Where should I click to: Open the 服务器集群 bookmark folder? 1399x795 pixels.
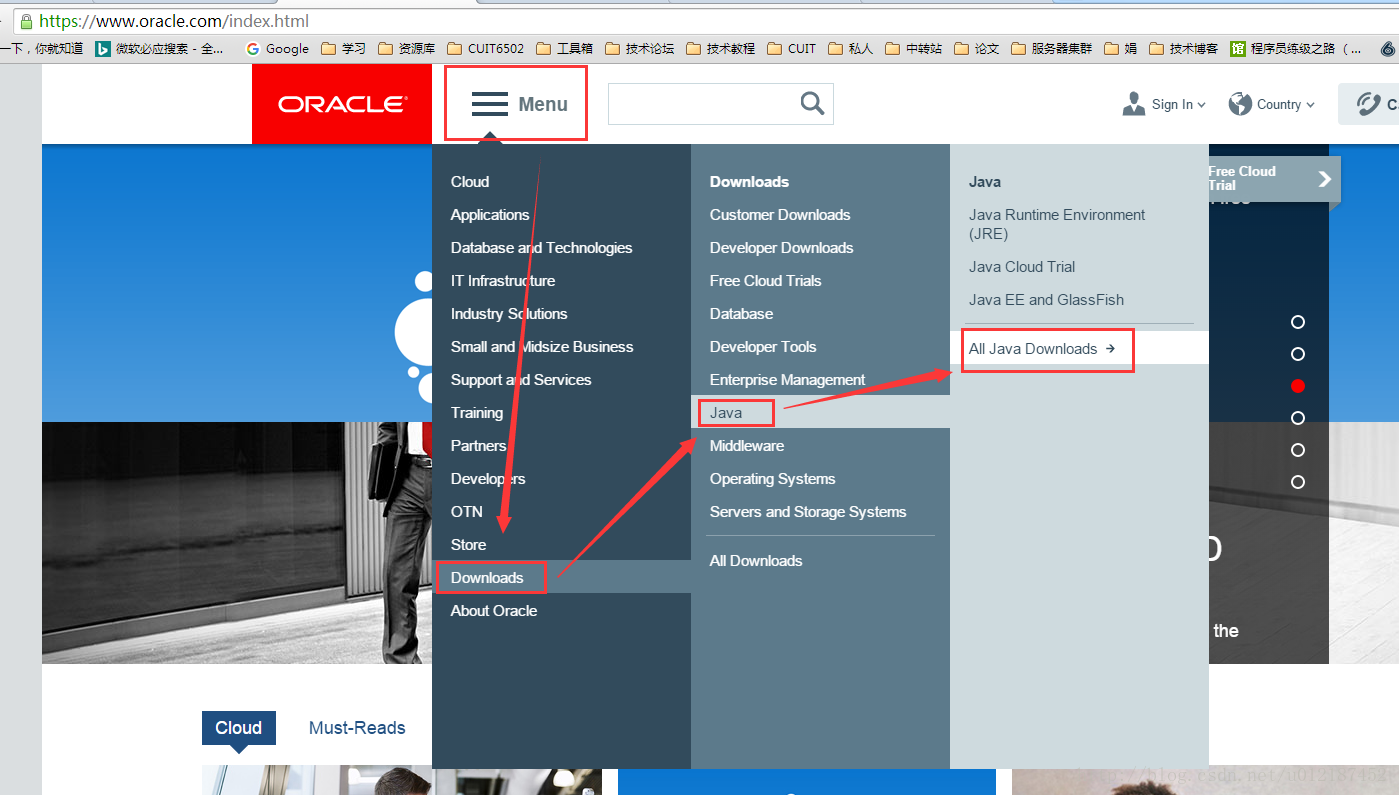pyautogui.click(x=1052, y=48)
